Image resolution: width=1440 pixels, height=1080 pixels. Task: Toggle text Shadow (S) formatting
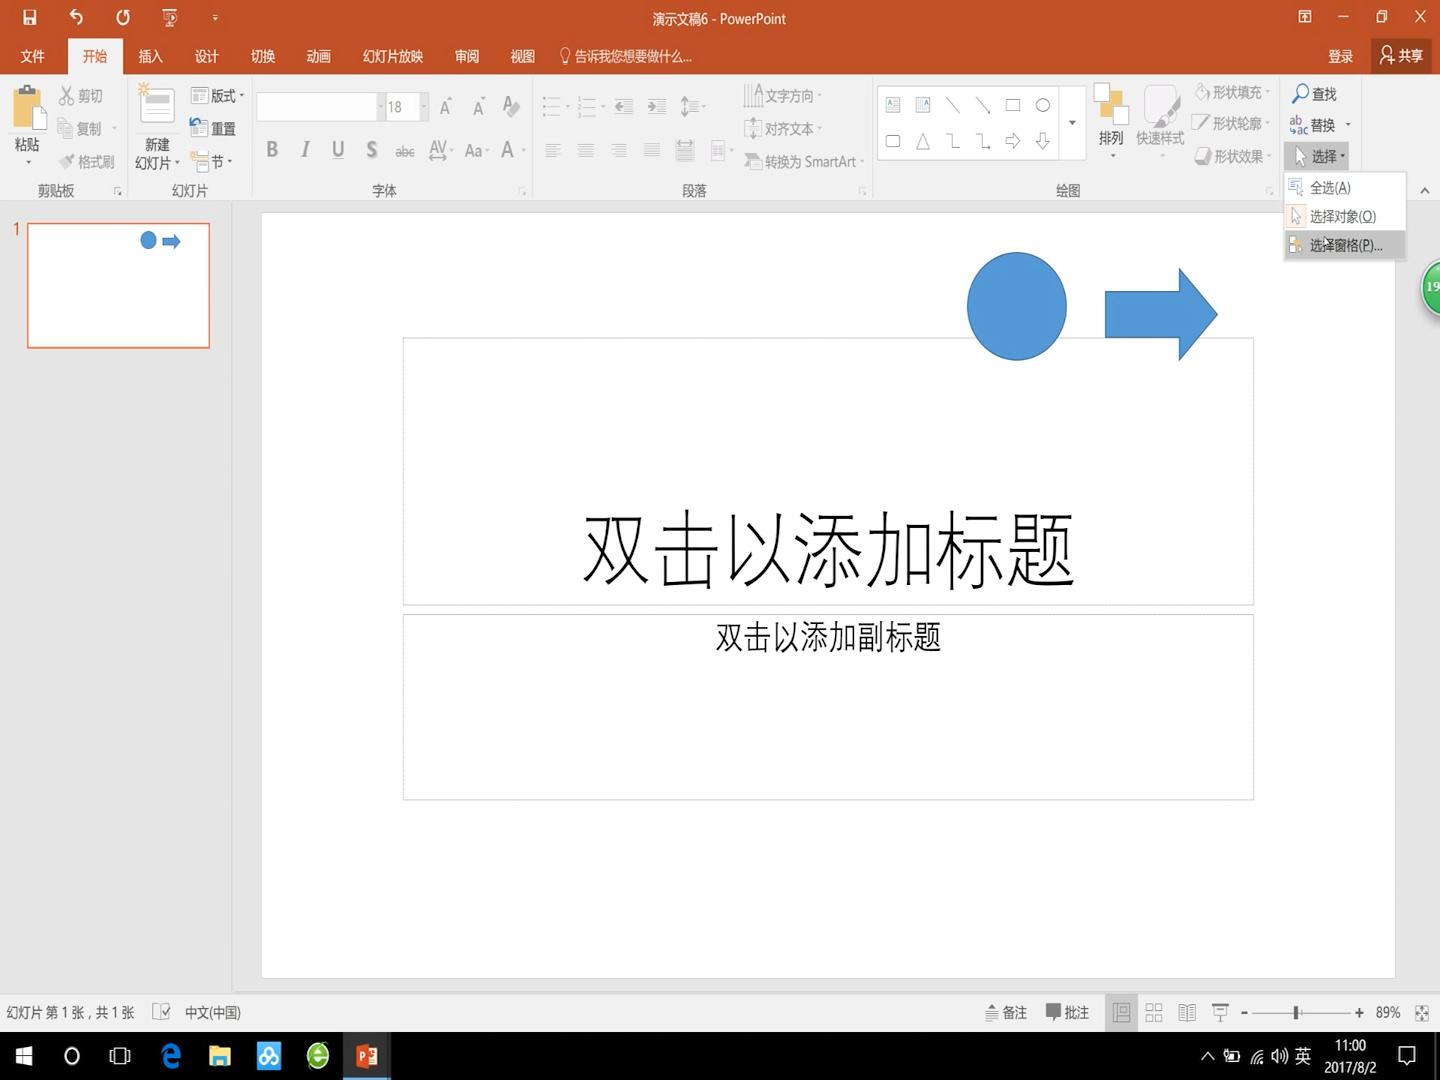(x=371, y=150)
